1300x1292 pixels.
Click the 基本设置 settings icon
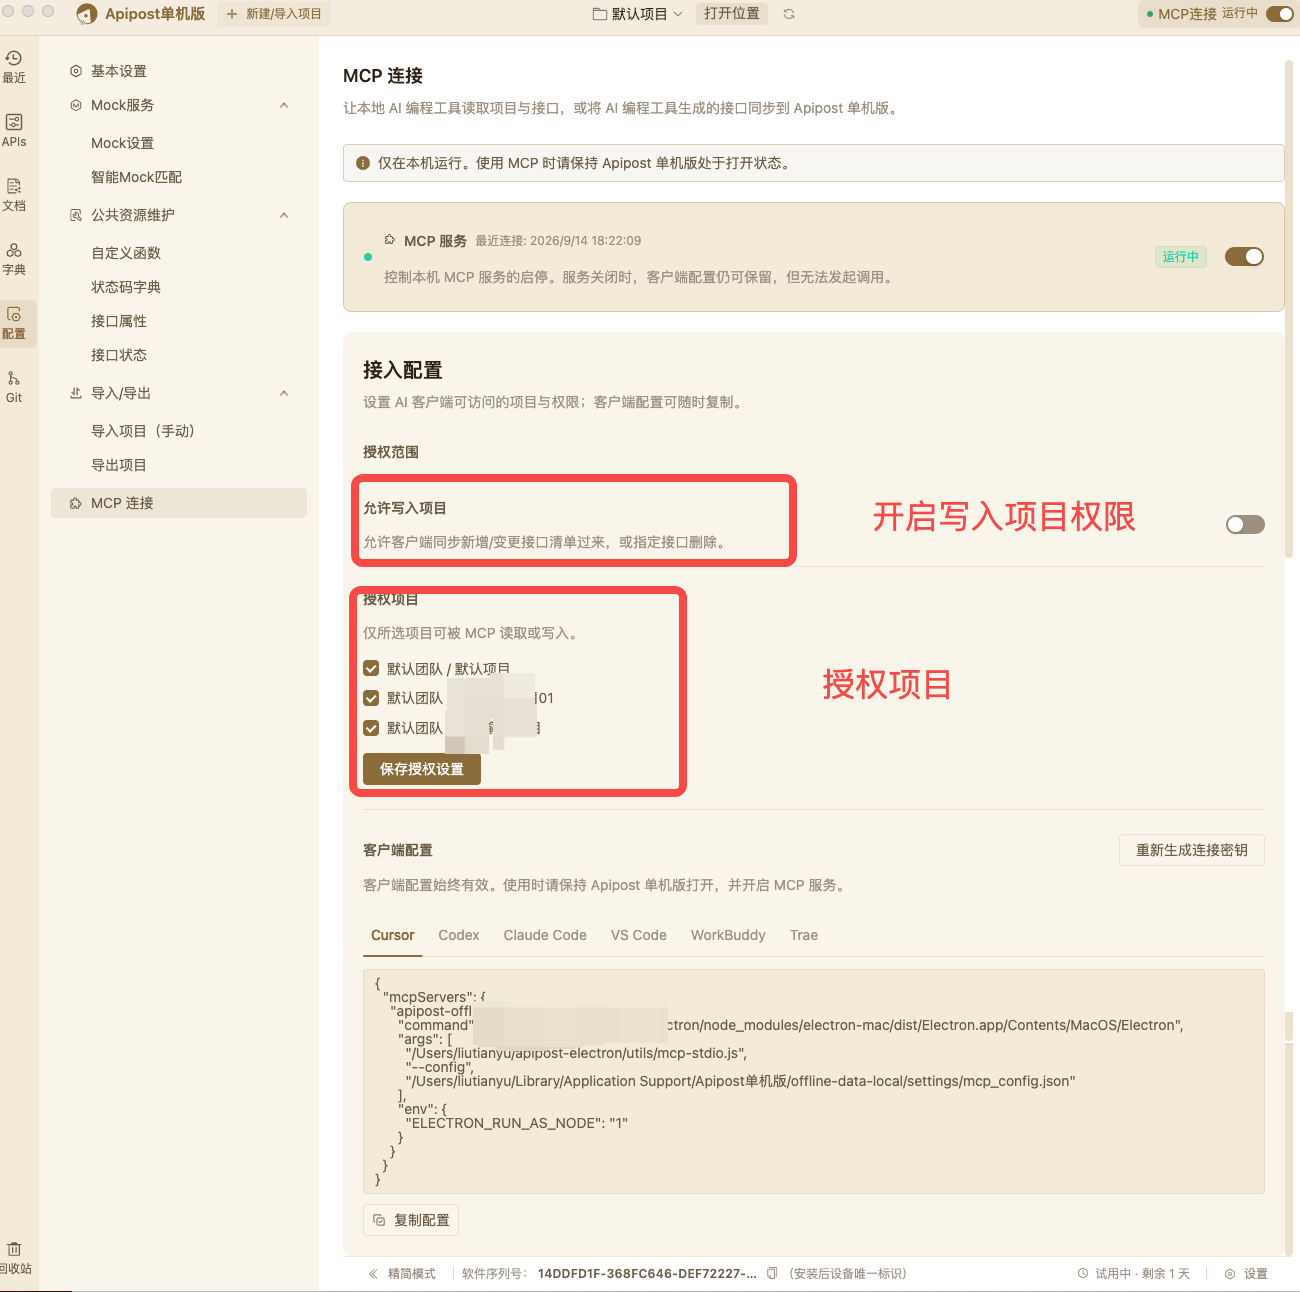pyautogui.click(x=76, y=71)
